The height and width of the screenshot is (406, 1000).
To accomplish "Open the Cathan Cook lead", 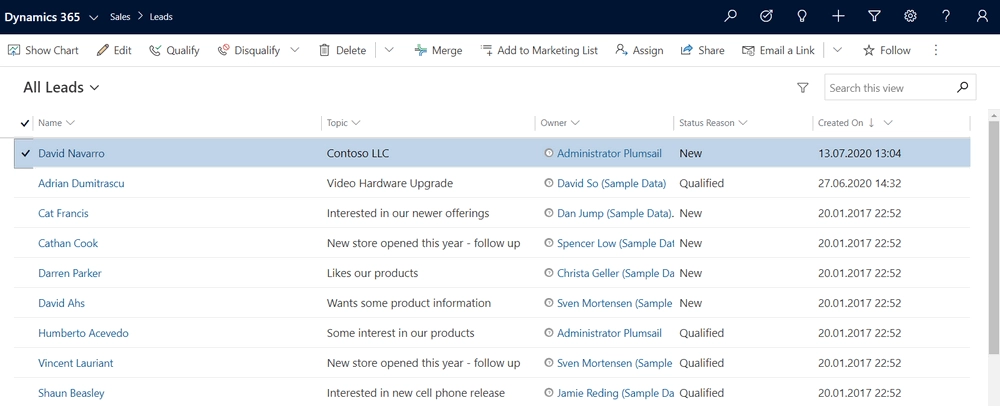I will click(x=68, y=243).
